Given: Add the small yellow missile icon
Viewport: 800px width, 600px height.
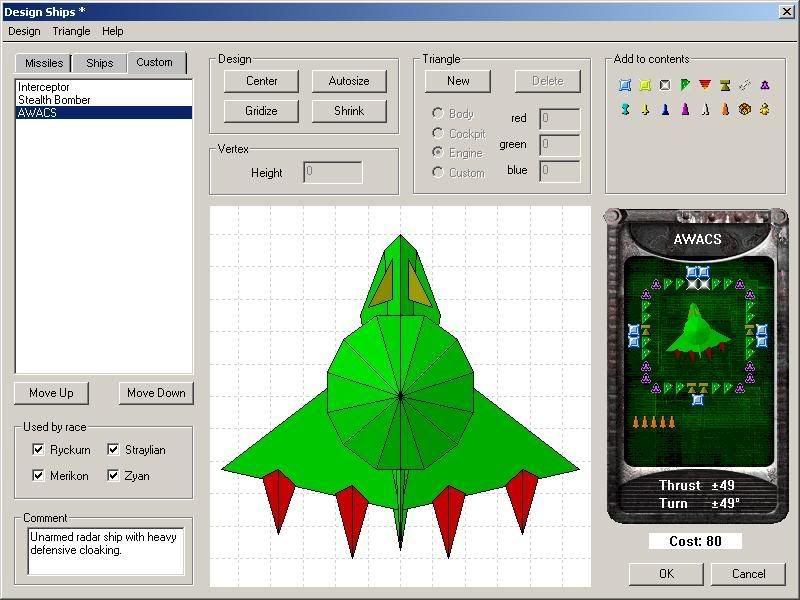Looking at the screenshot, I should (x=645, y=109).
